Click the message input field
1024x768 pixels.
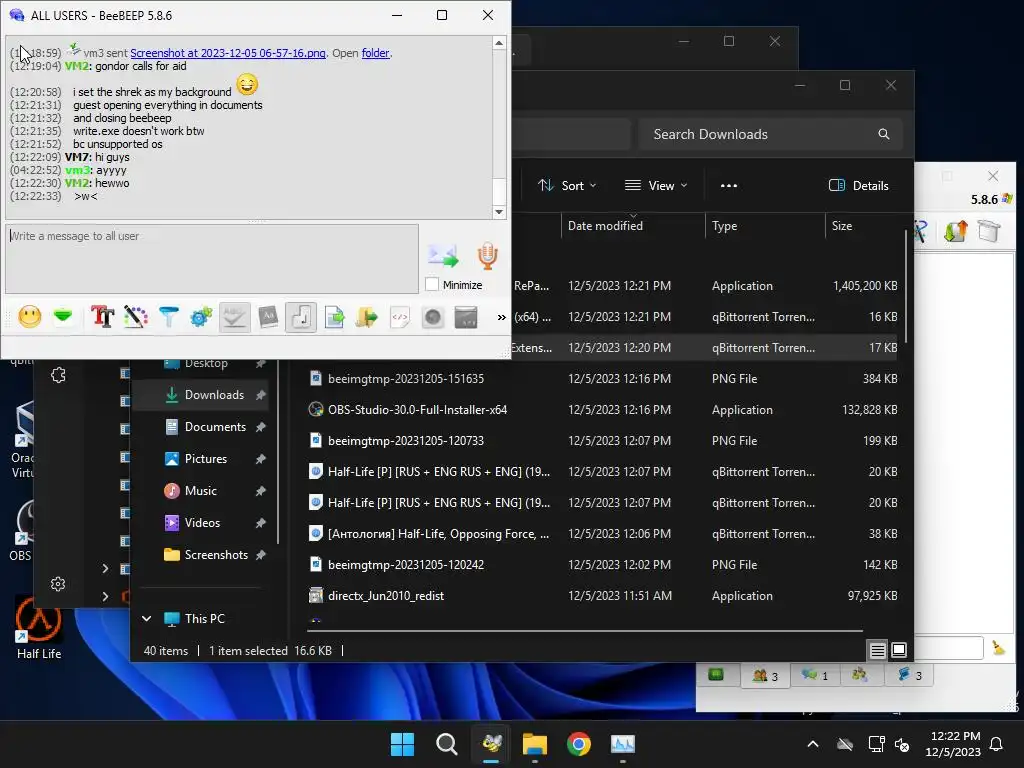pyautogui.click(x=212, y=259)
